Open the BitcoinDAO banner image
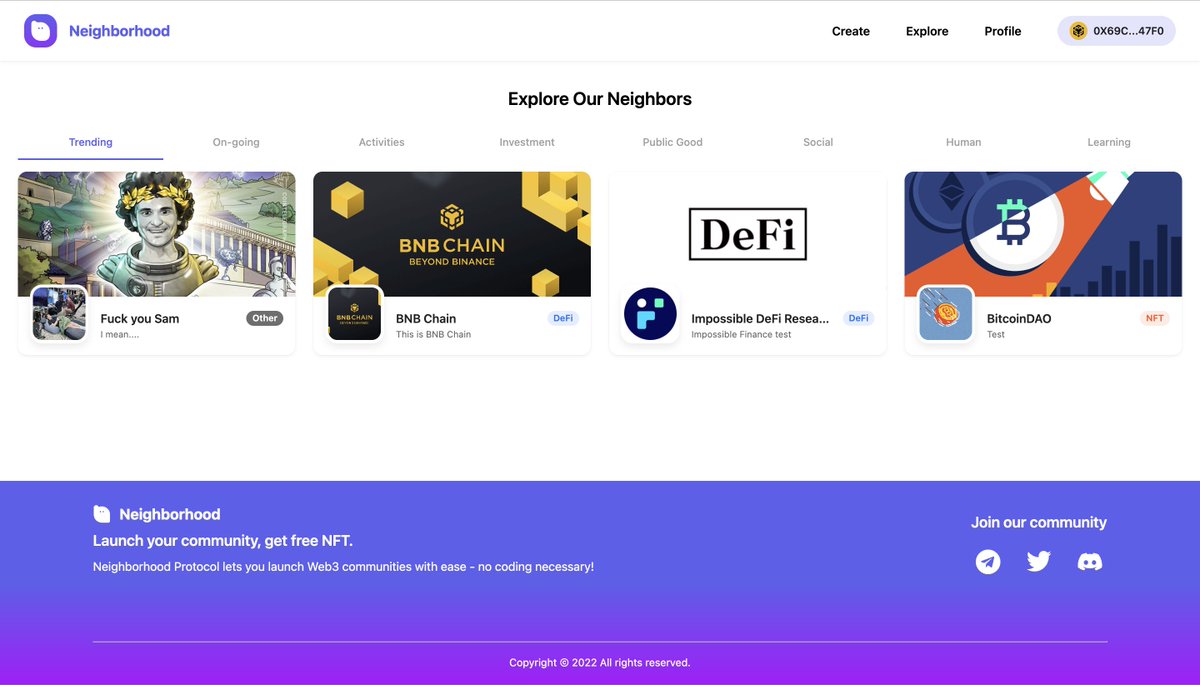The width and height of the screenshot is (1200, 685). point(1043,234)
